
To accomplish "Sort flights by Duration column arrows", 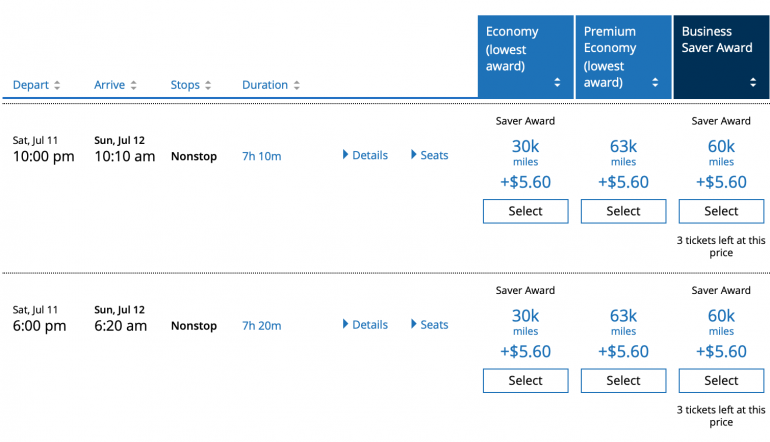I will click(x=296, y=86).
